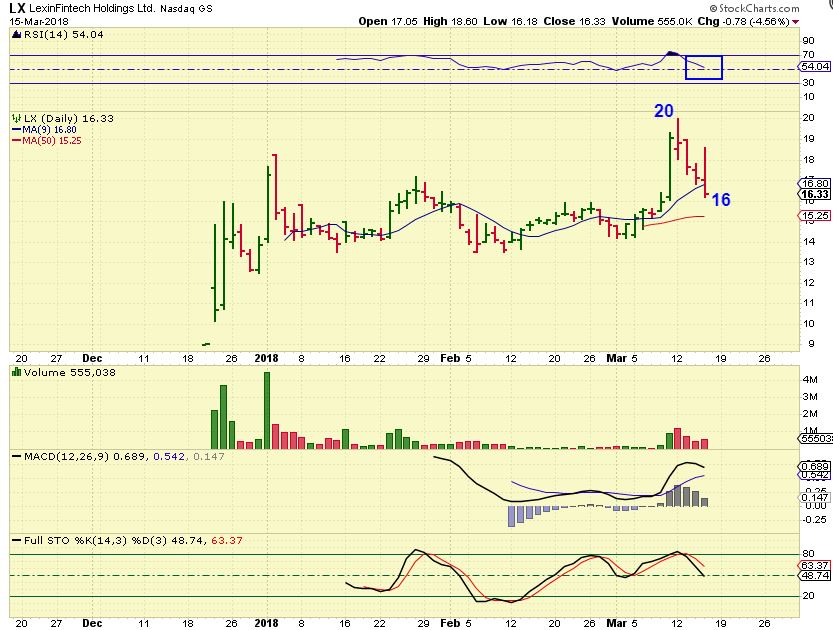Click the 4M volume axis label

coord(810,379)
